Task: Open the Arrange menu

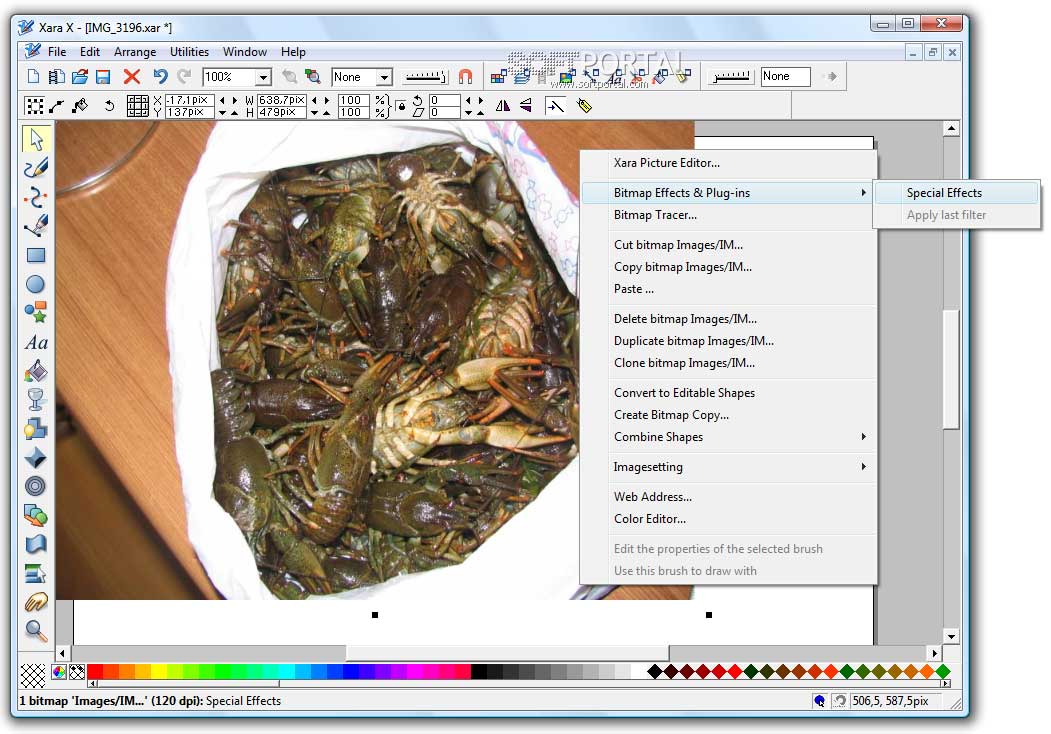Action: 135,52
